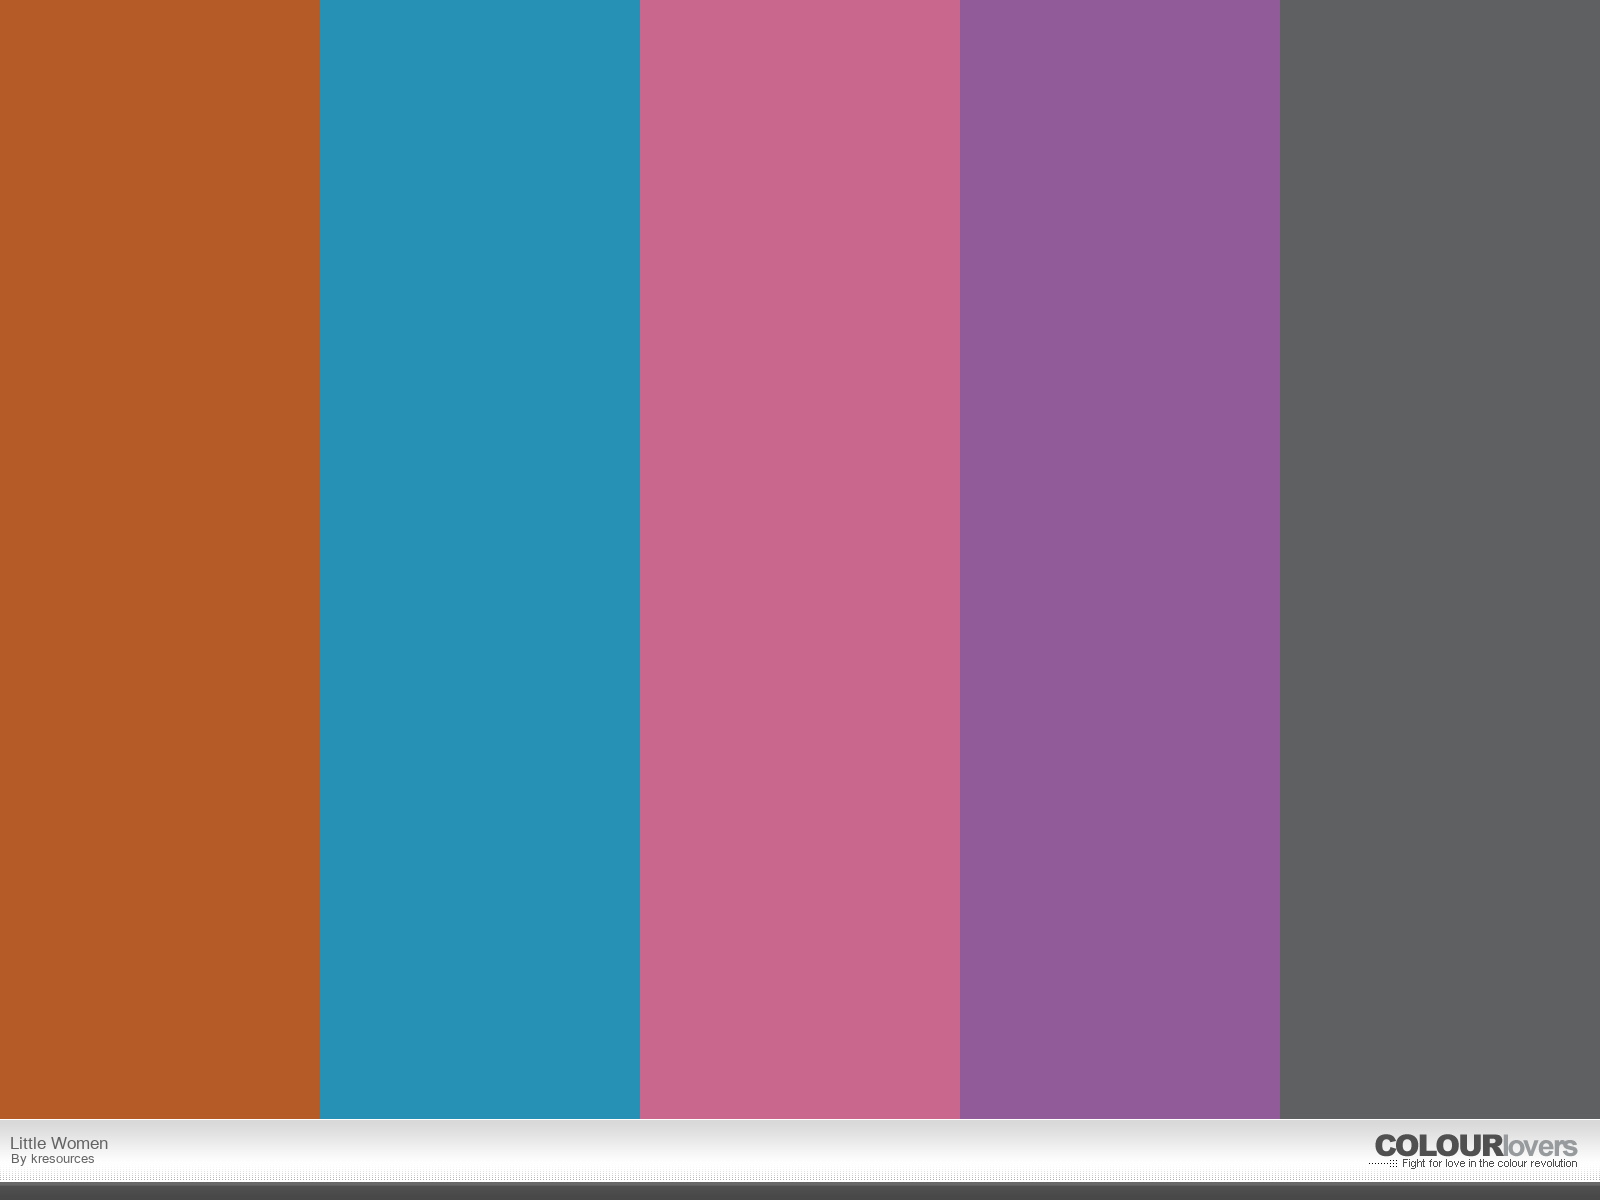Click the 'By kresources' author text
The width and height of the screenshot is (1600, 1200).
[53, 1159]
